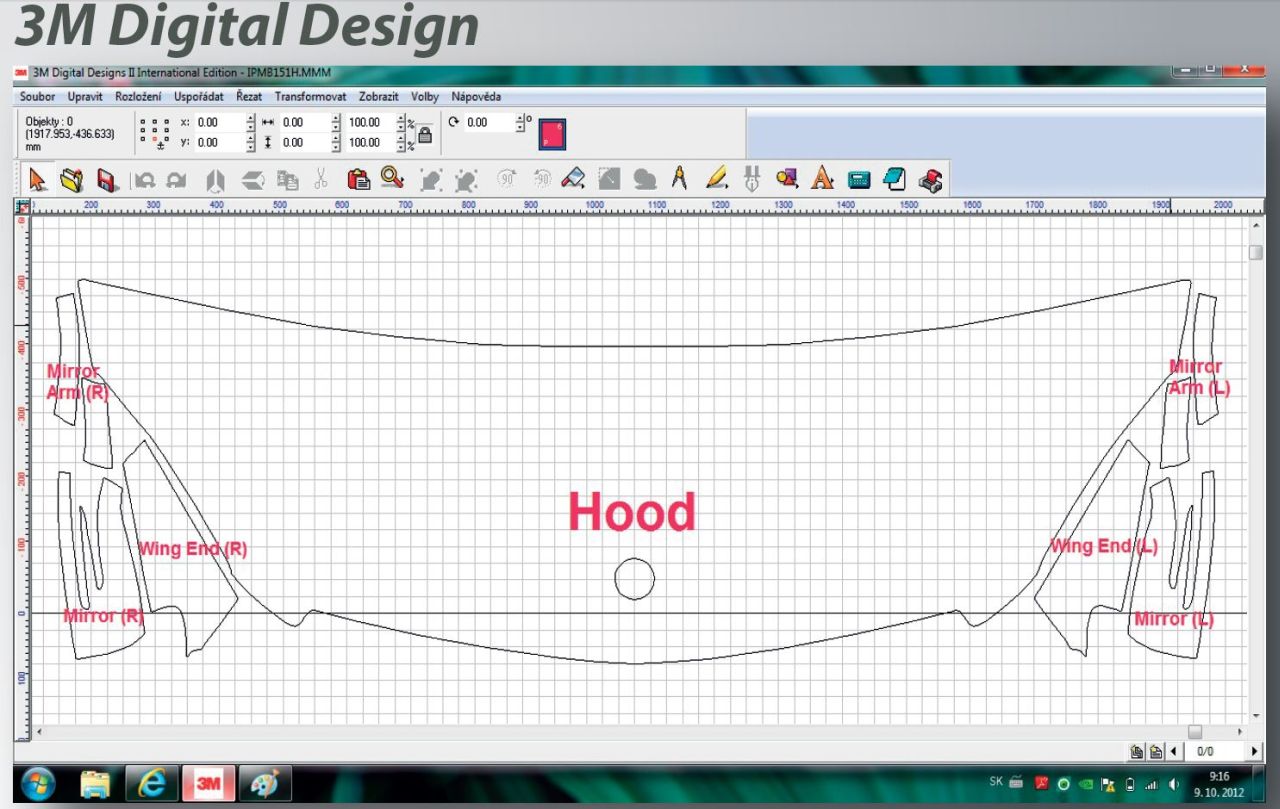Open the Nápověda menu
The image size is (1280, 809).
point(476,97)
